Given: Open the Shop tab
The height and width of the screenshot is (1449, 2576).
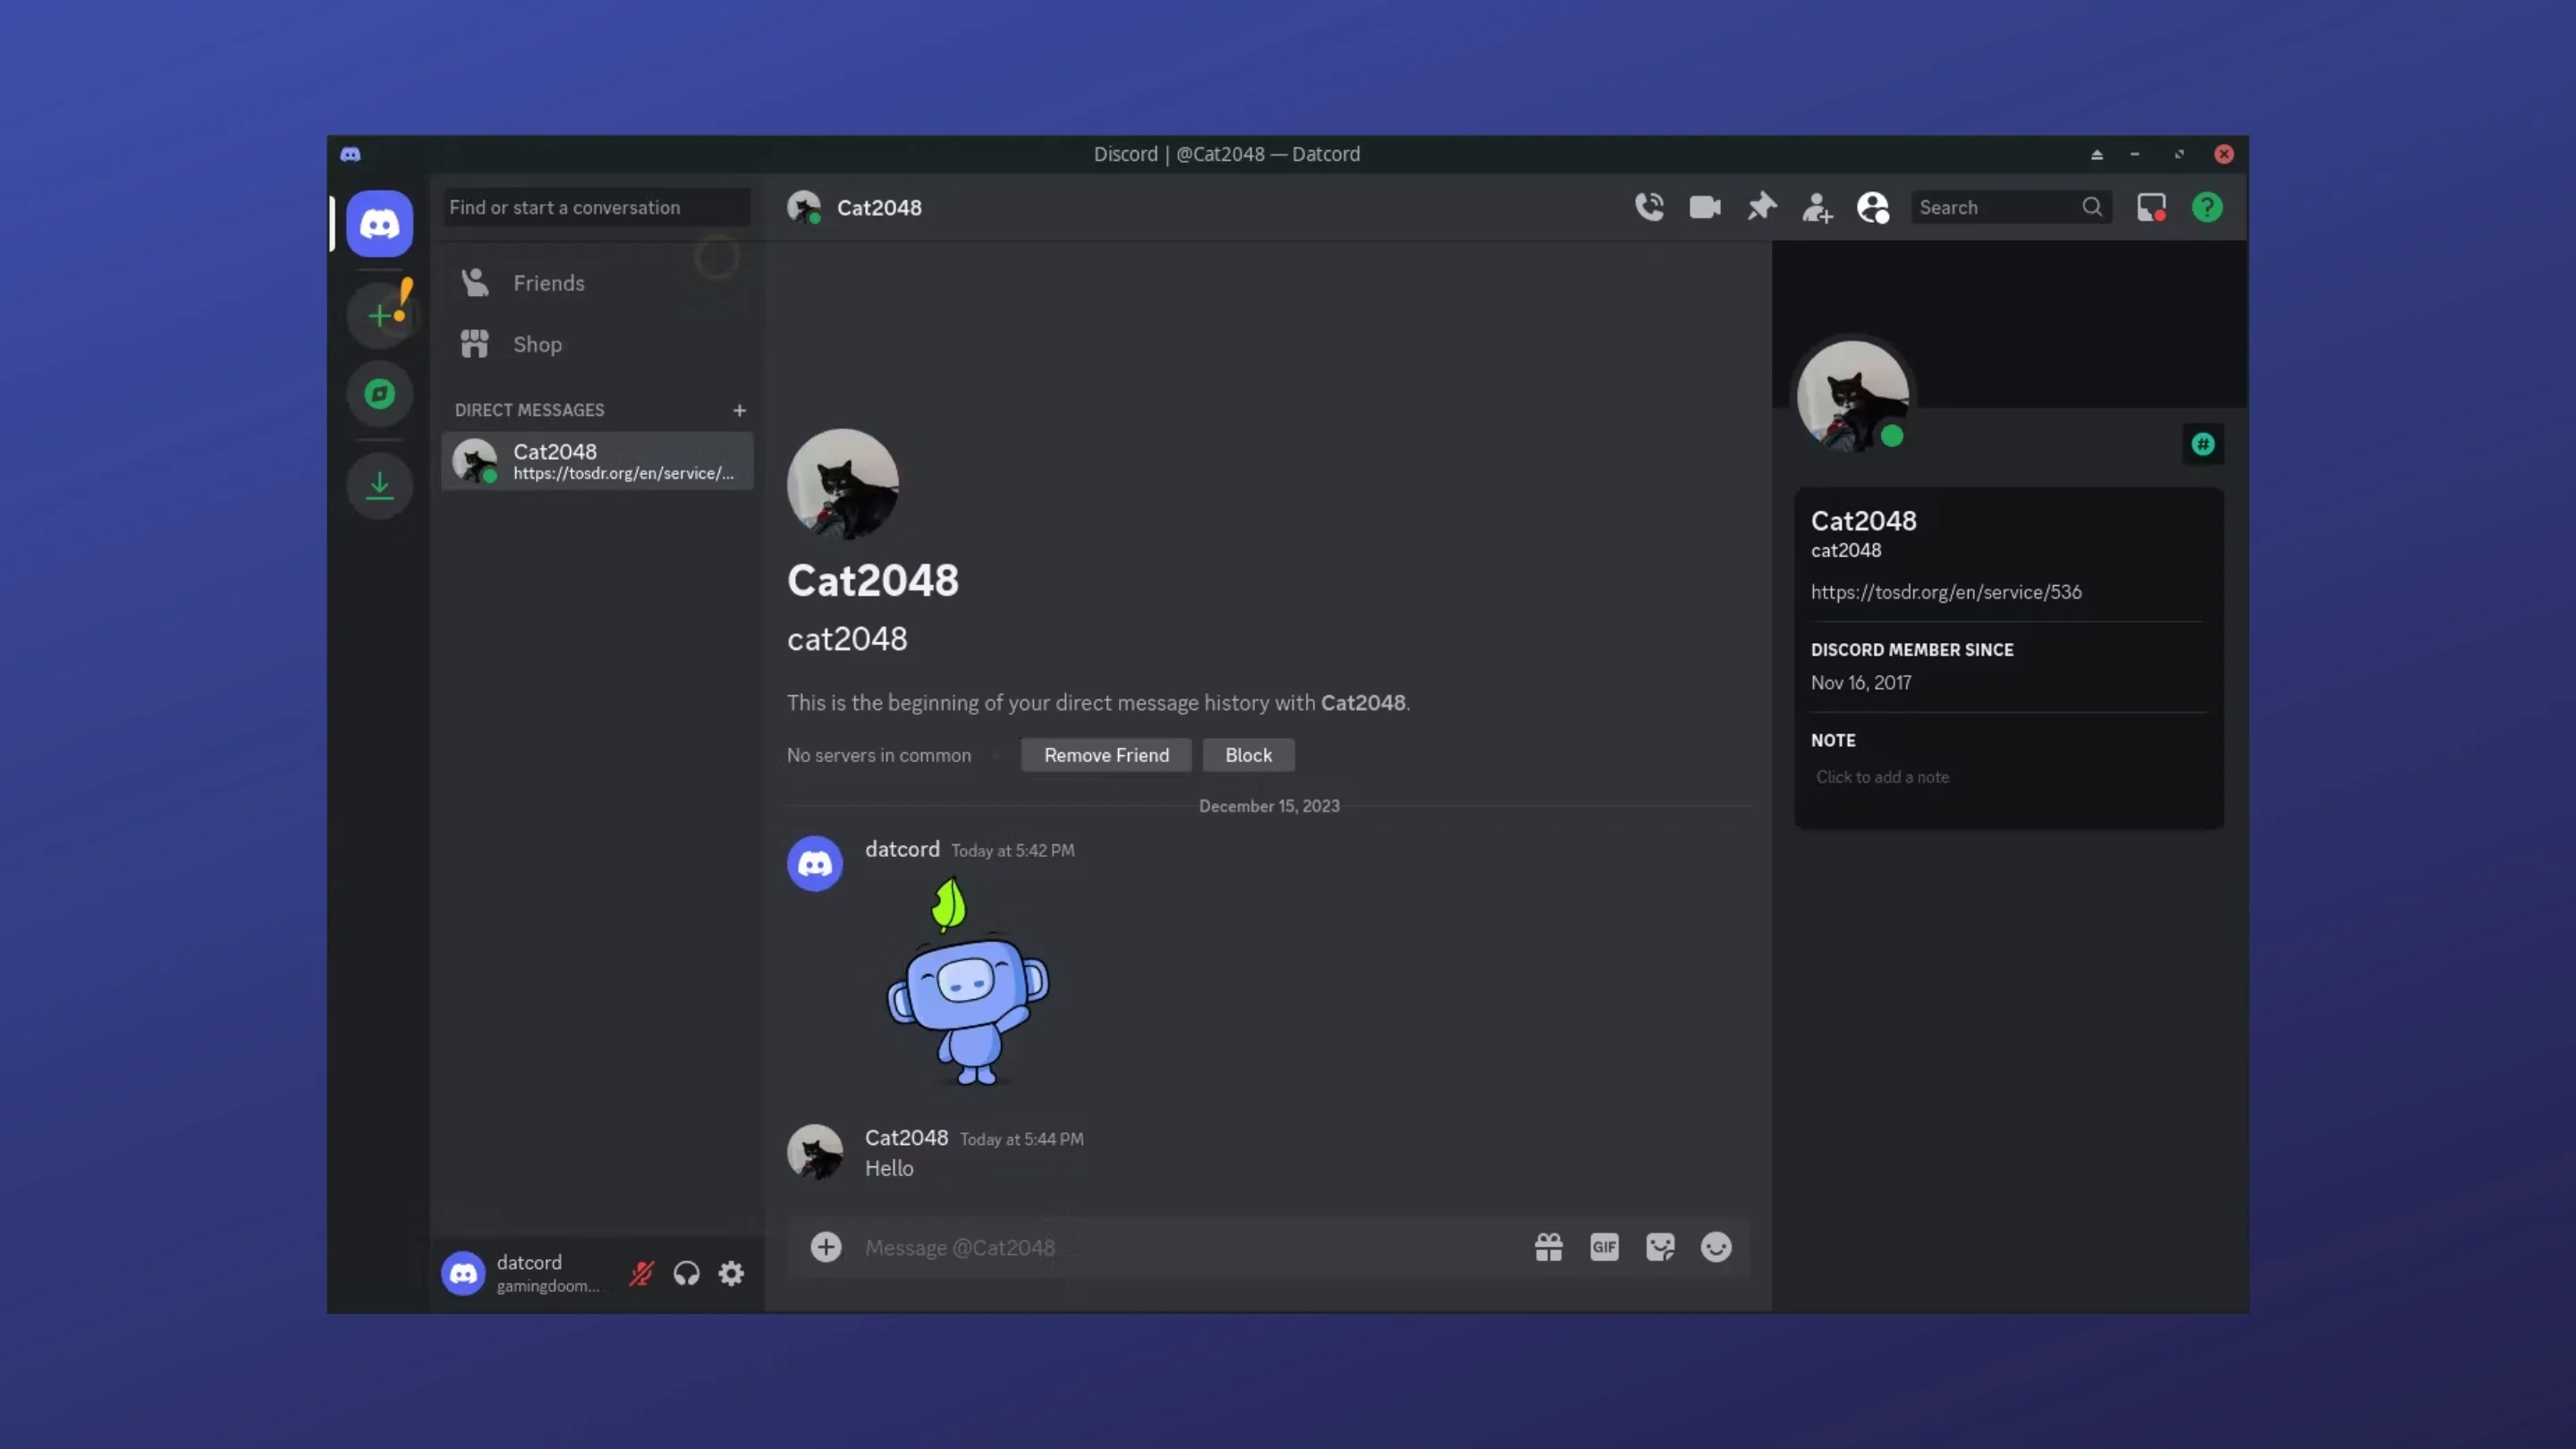Looking at the screenshot, I should [x=537, y=344].
